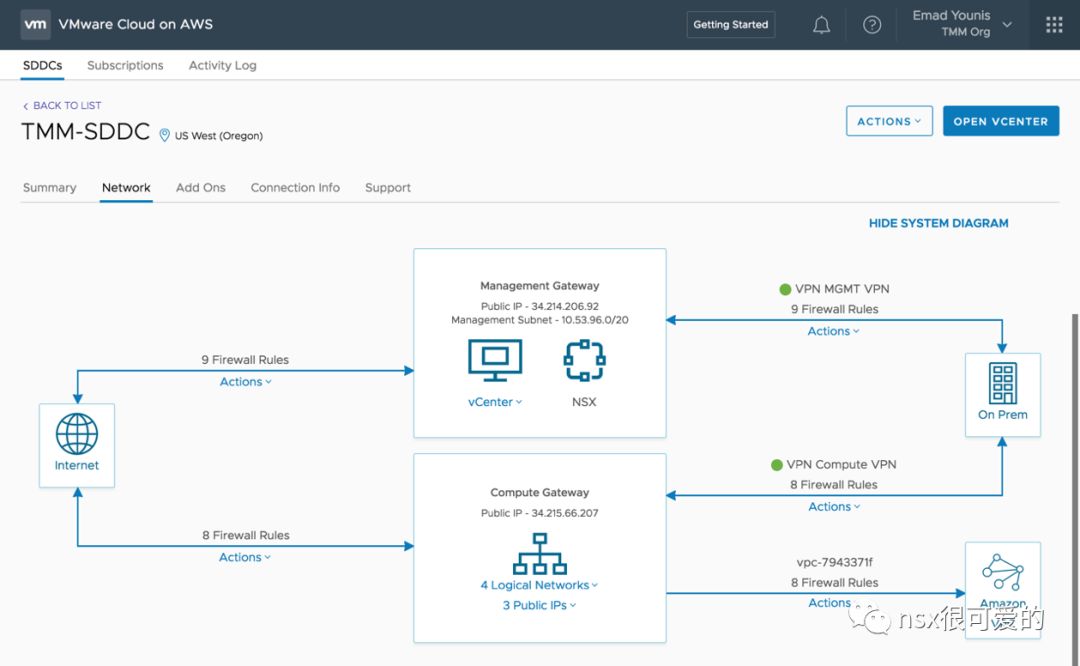Switch to the SDDCs tab

point(43,65)
